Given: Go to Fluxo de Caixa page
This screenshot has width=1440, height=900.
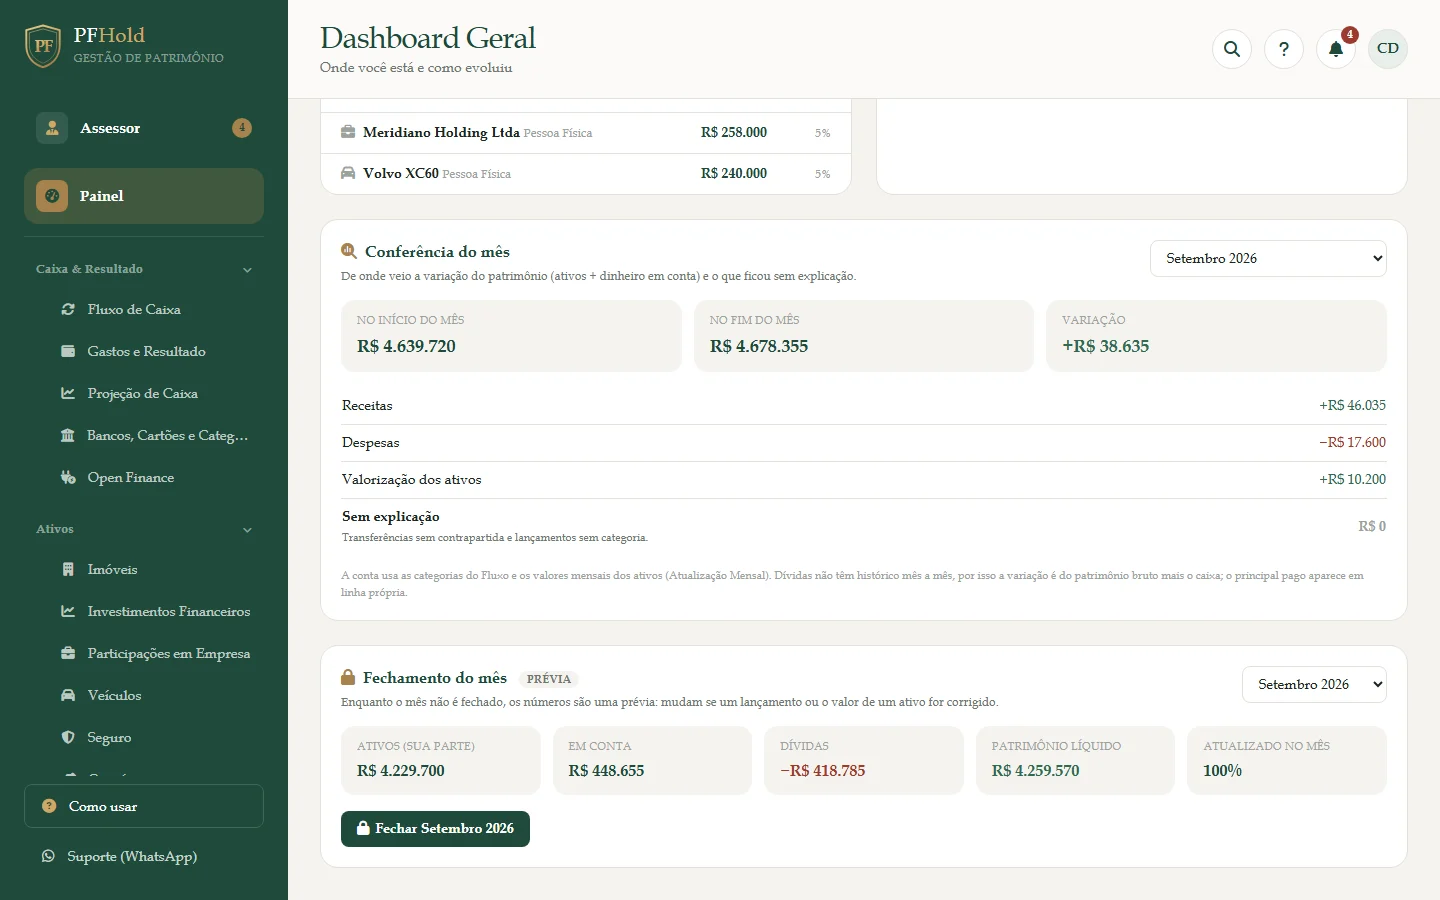Looking at the screenshot, I should pos(144,310).
